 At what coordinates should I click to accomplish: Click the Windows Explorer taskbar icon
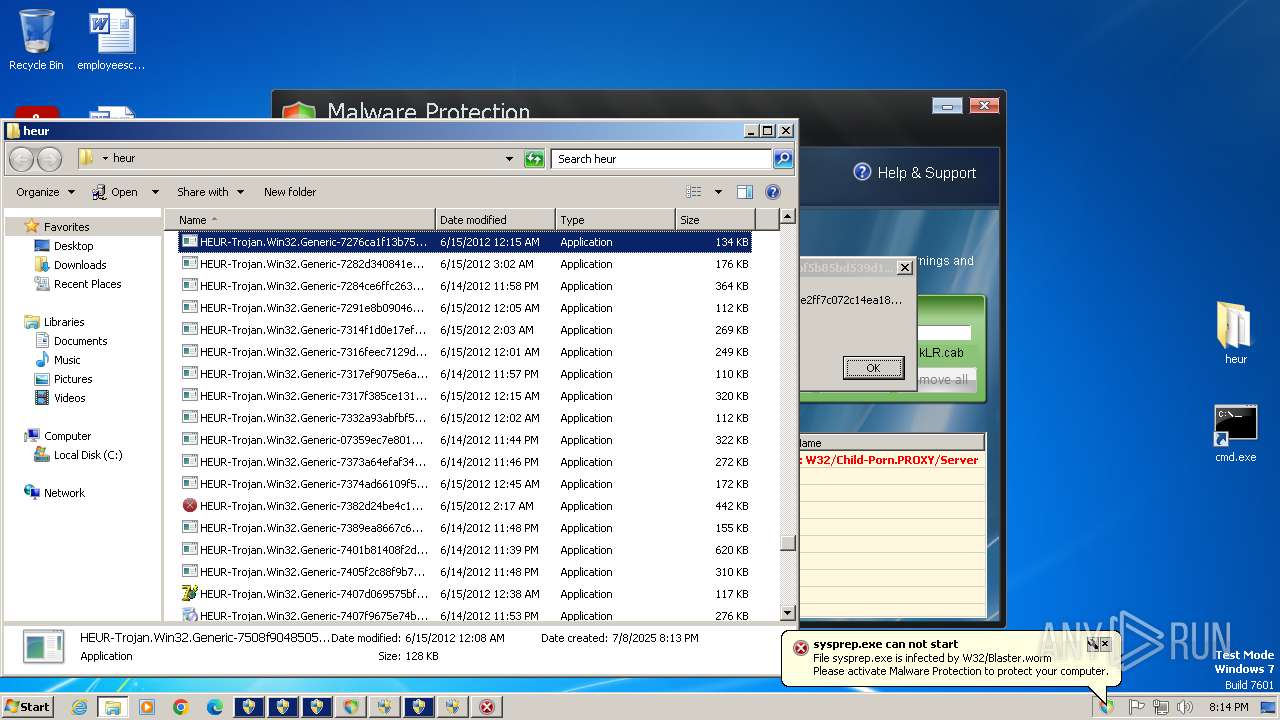pos(112,707)
